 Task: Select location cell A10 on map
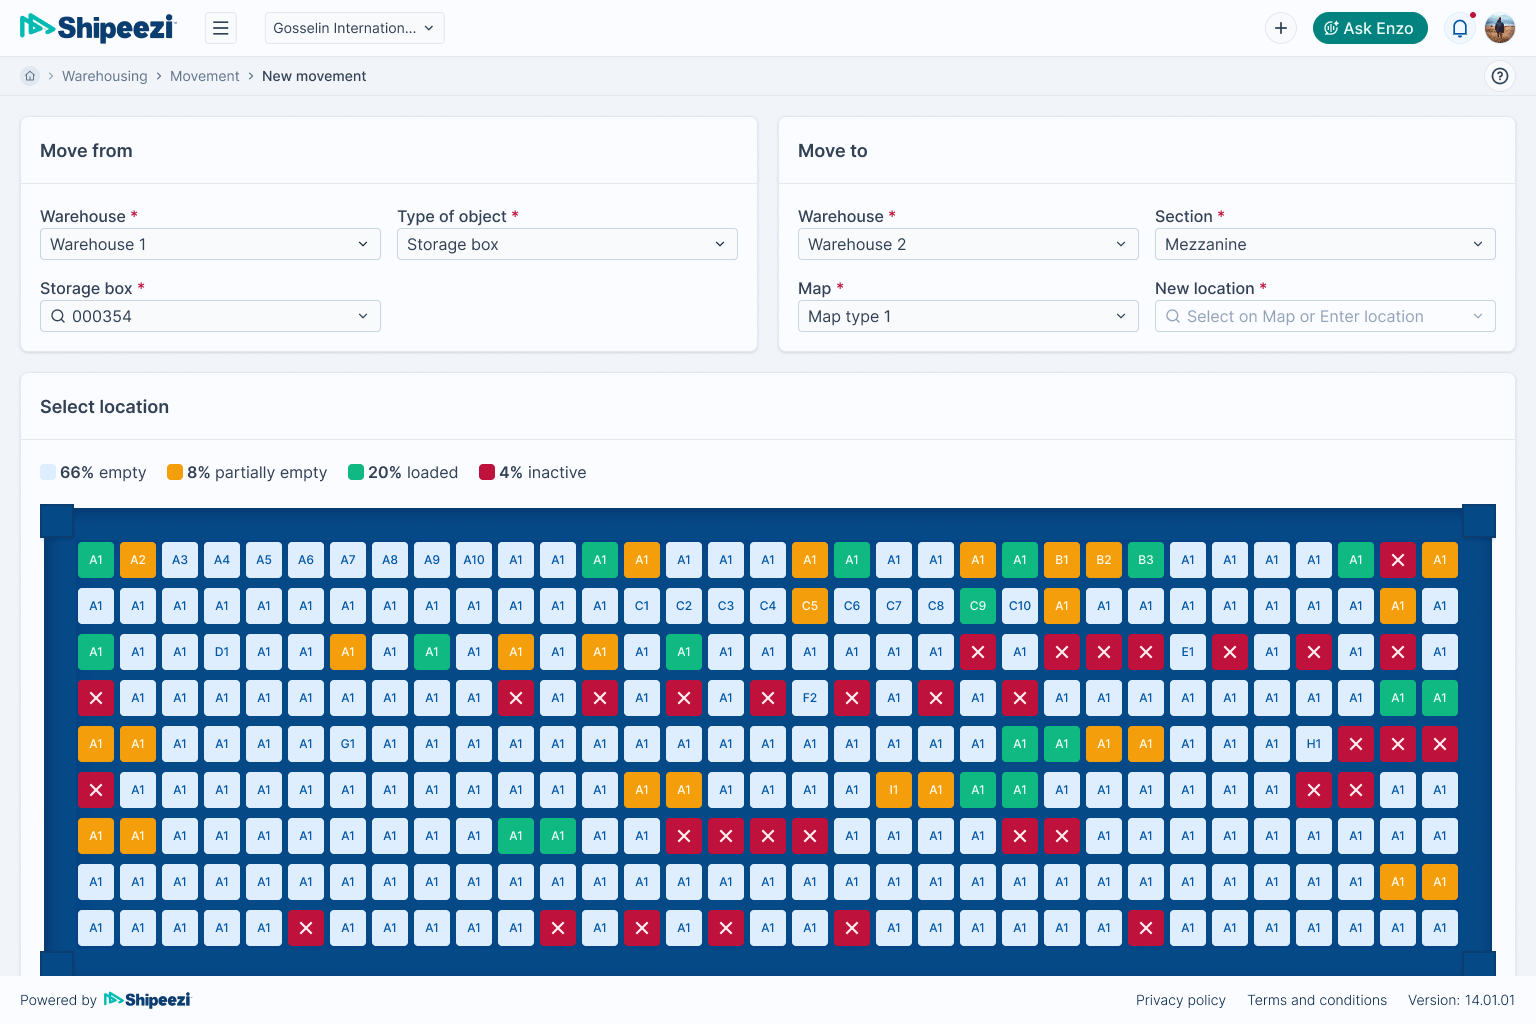pos(474,560)
